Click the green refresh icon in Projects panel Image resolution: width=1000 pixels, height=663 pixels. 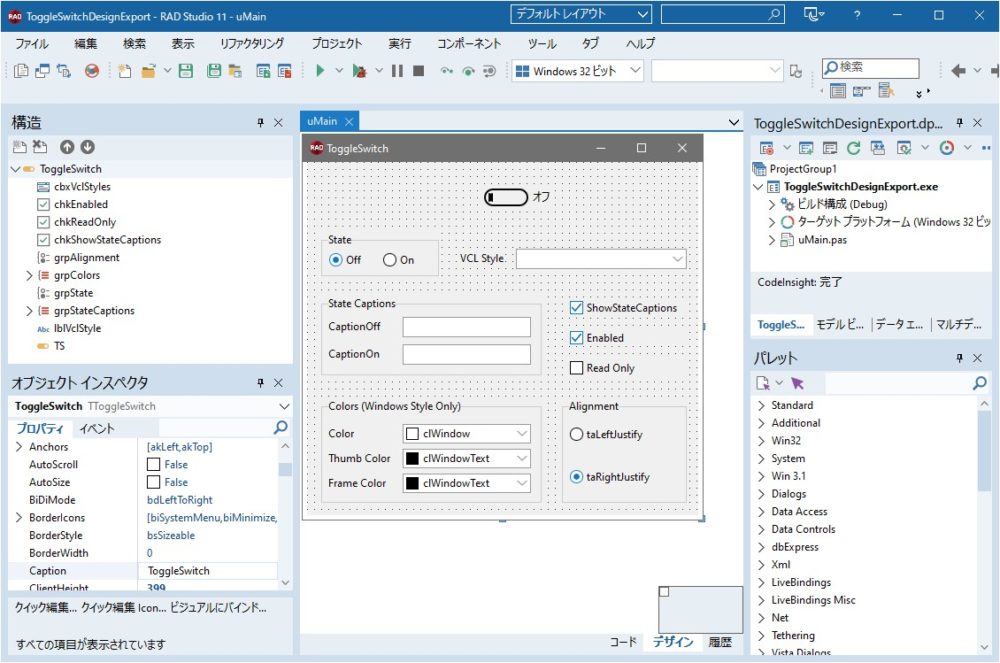[x=853, y=148]
